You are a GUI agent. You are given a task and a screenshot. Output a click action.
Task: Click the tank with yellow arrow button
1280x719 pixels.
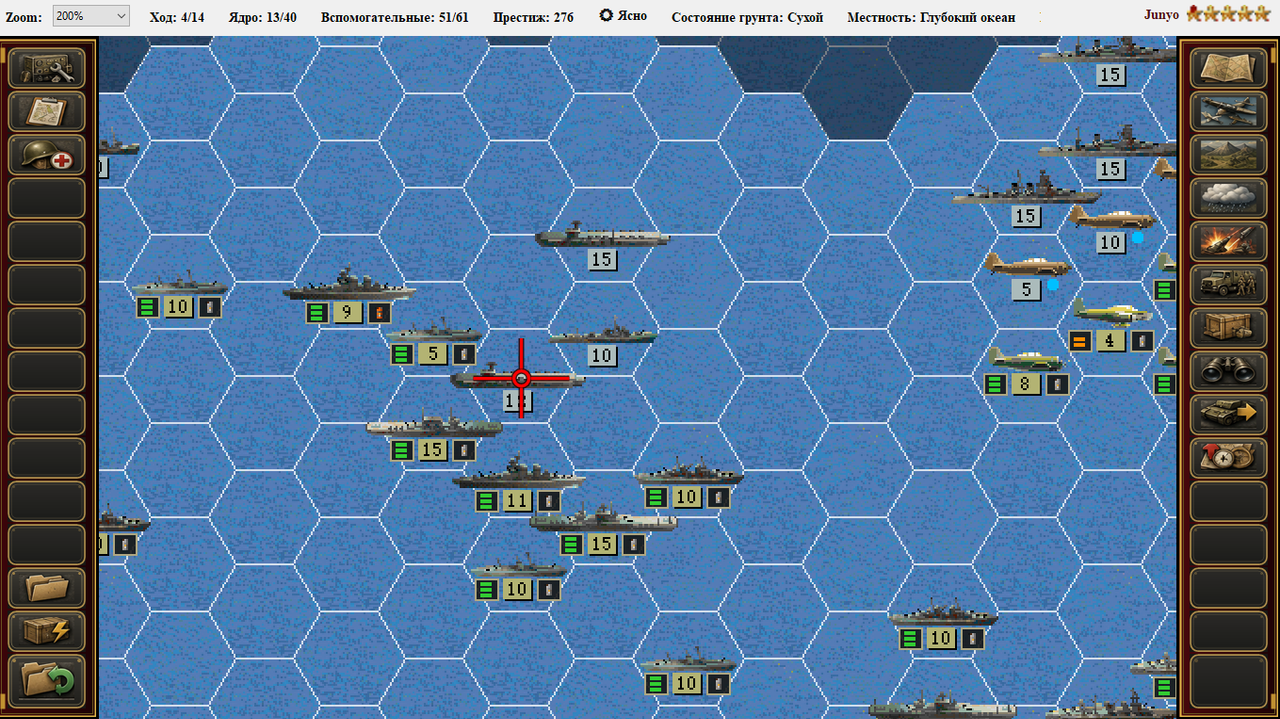(x=1227, y=415)
